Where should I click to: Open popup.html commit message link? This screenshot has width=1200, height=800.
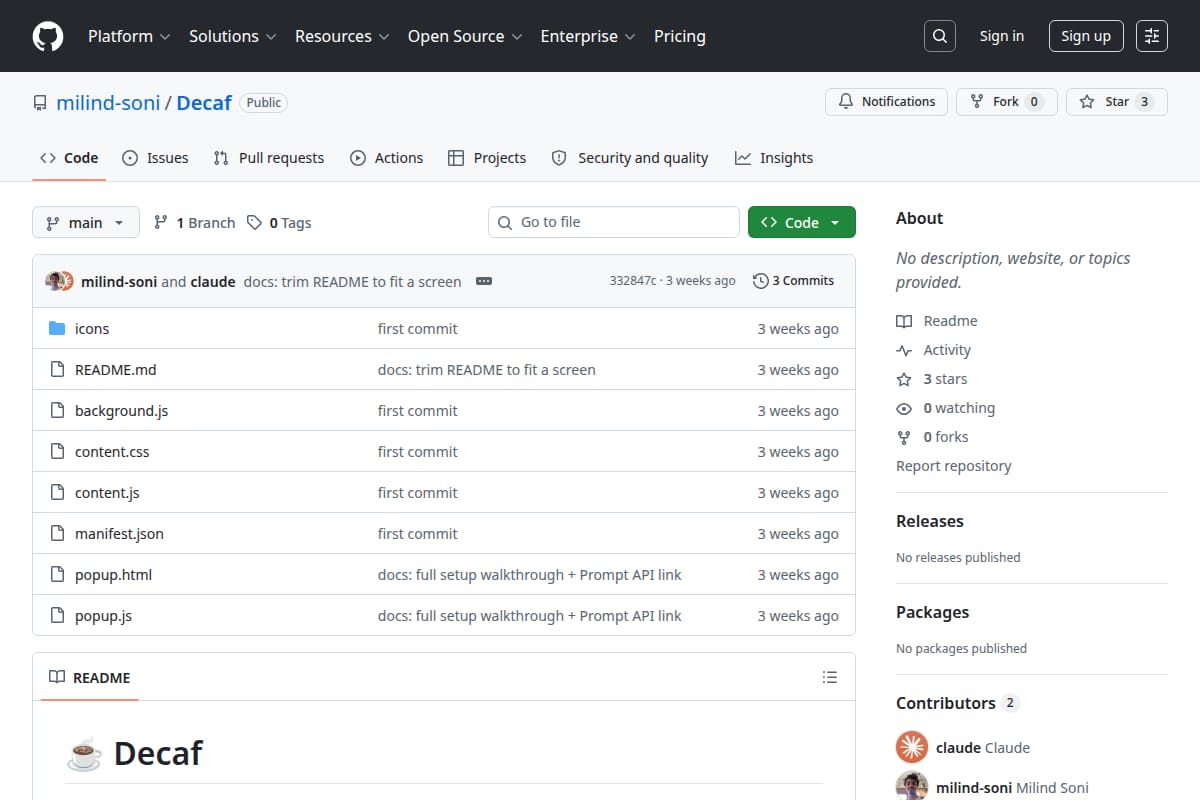click(x=529, y=575)
